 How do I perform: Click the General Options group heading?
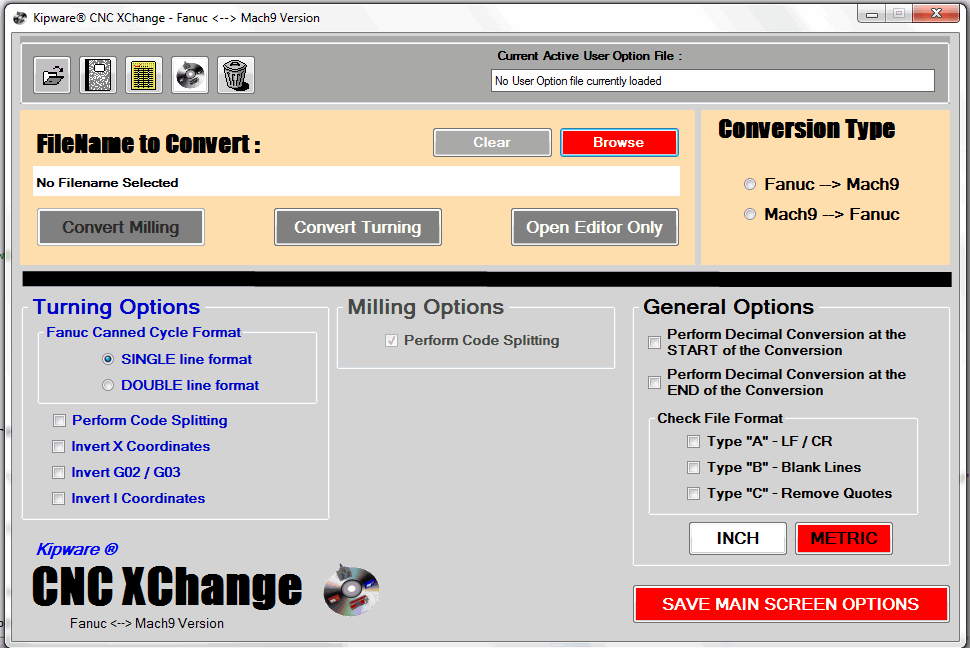pos(728,307)
